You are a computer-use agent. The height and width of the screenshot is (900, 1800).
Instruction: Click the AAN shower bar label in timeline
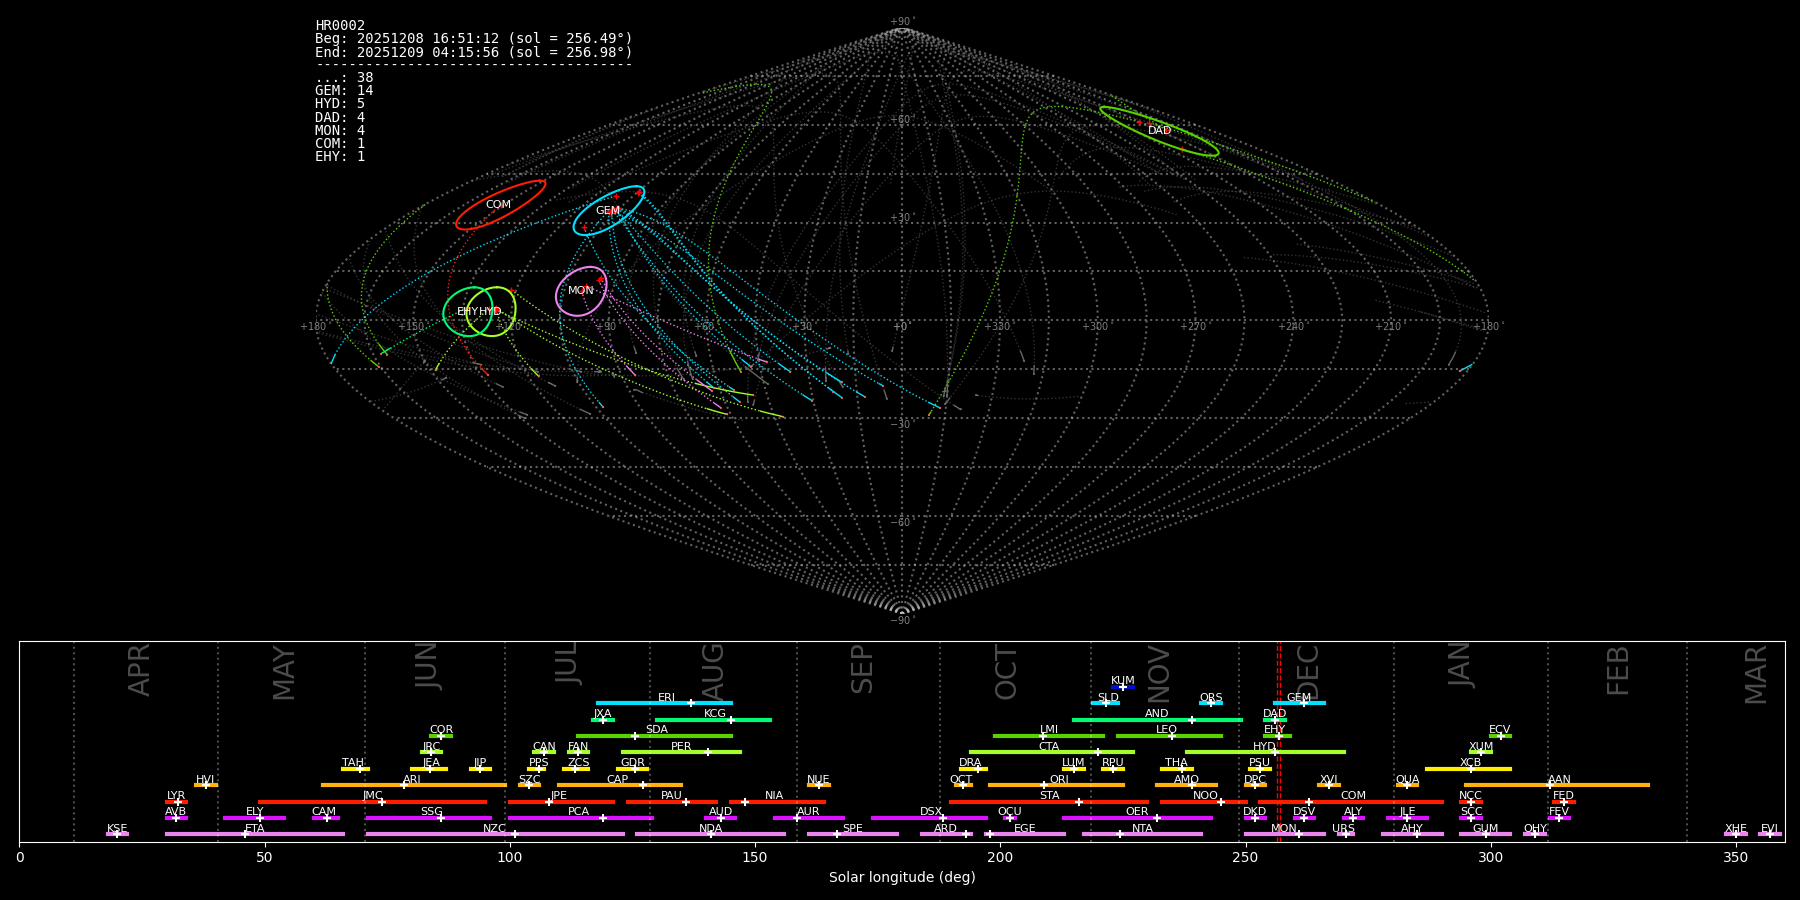[1559, 780]
